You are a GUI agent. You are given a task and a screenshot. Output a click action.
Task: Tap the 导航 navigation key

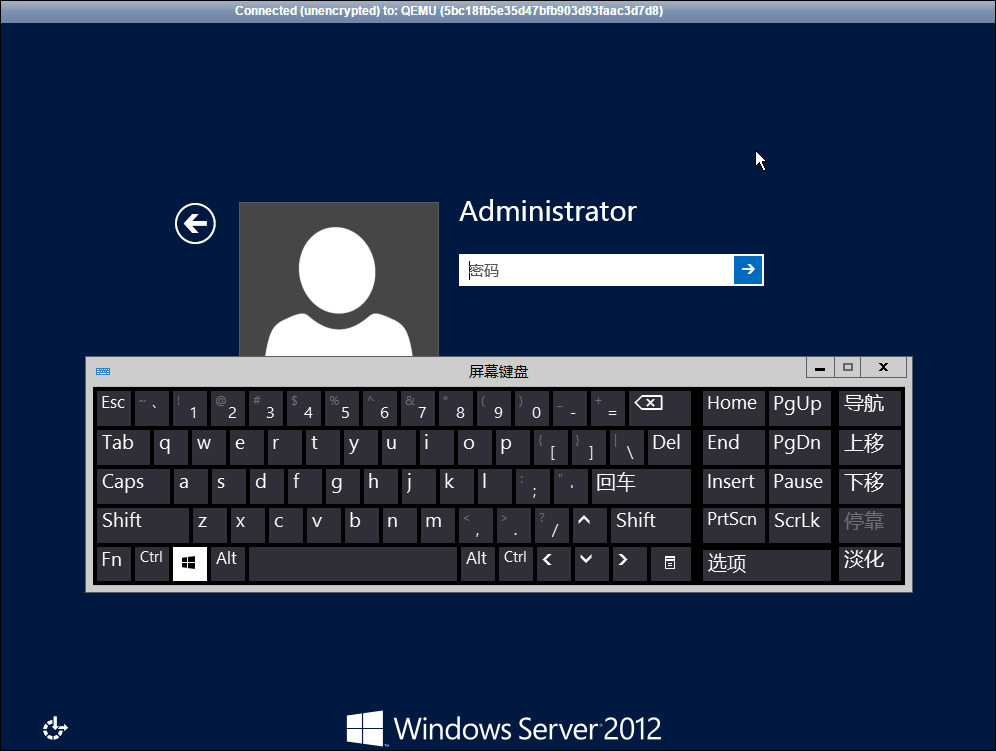pyautogui.click(x=870, y=408)
